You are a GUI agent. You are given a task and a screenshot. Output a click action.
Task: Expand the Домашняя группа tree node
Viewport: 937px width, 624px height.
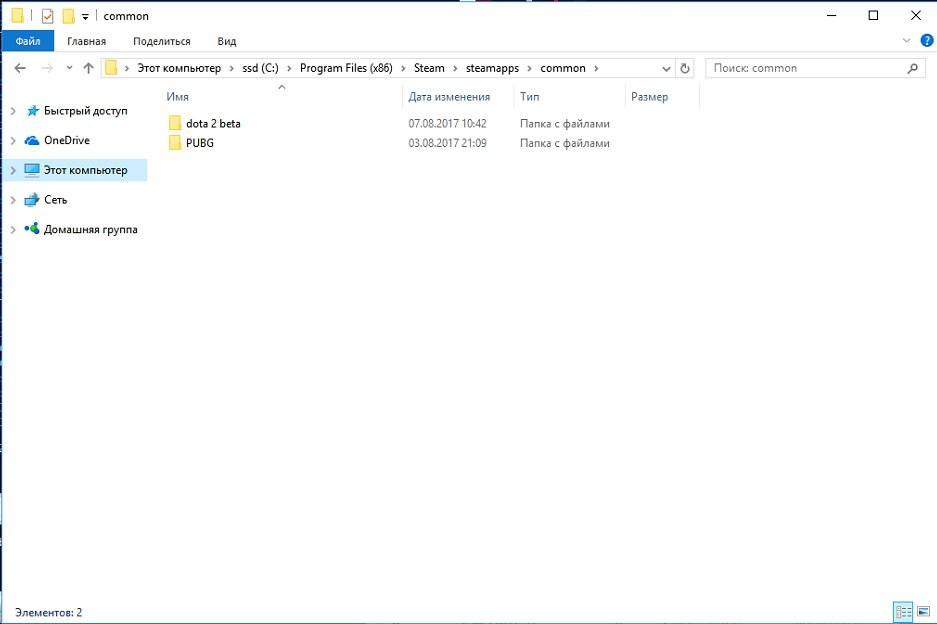click(x=13, y=230)
